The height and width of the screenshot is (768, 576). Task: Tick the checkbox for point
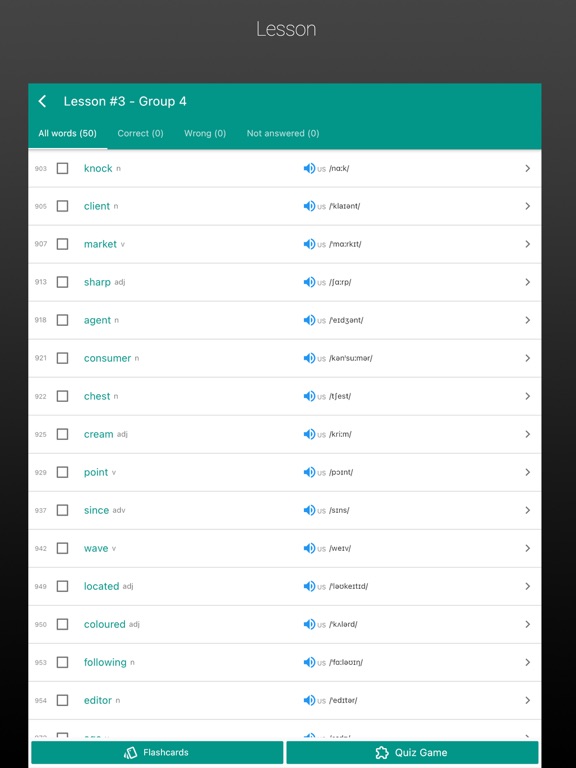[62, 472]
